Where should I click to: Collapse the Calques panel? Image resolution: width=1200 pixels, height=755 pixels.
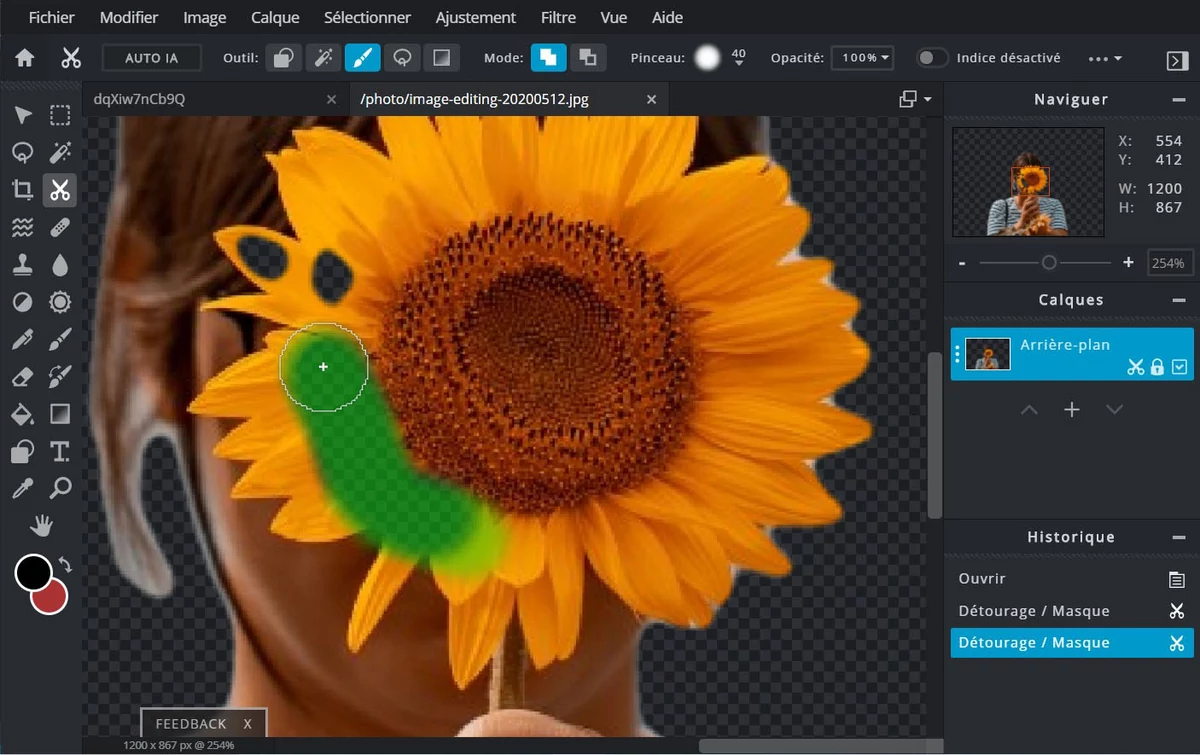(x=1179, y=300)
